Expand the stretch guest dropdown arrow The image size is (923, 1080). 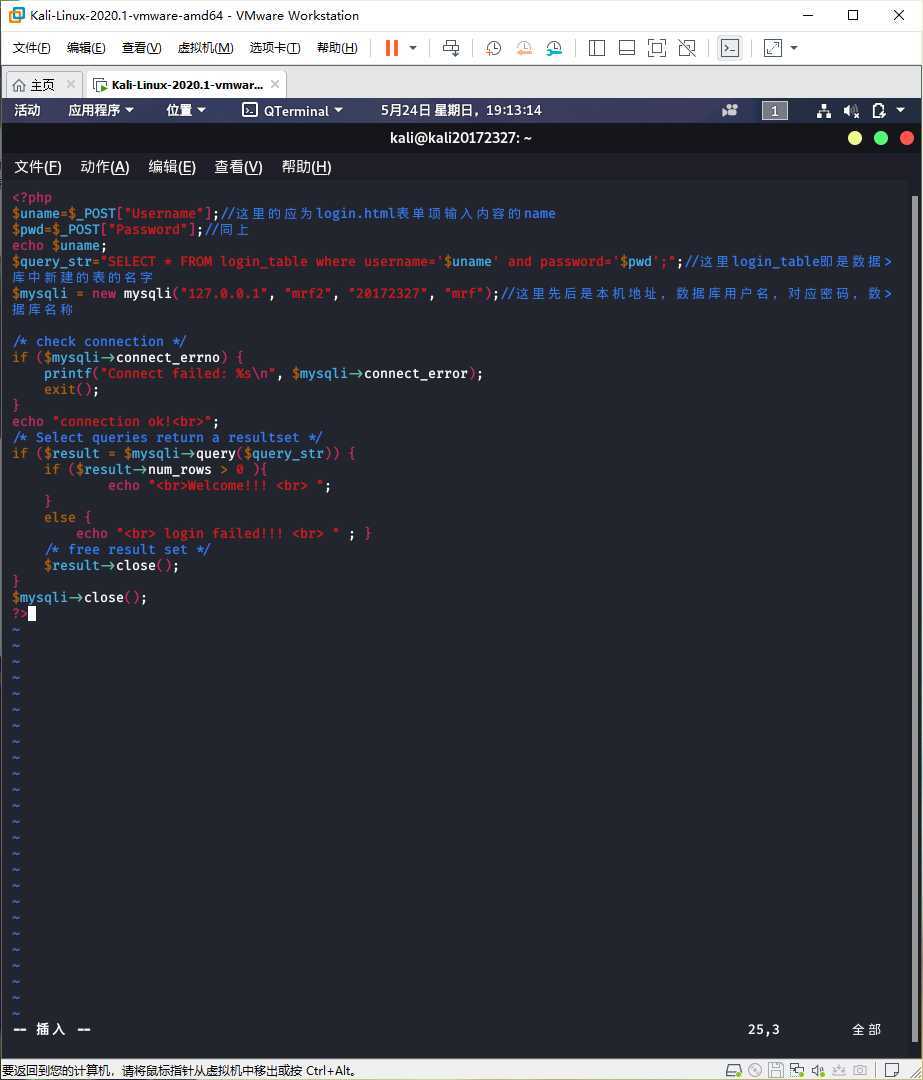pos(794,48)
